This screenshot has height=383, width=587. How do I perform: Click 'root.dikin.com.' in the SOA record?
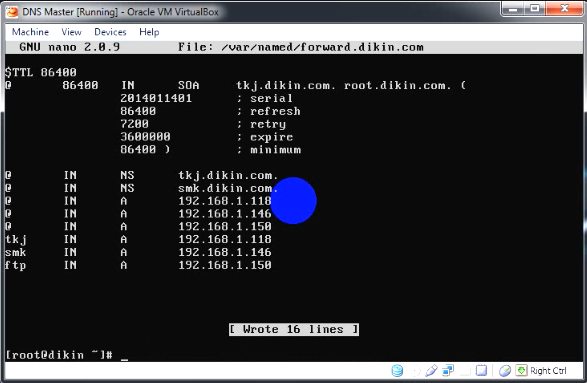tap(398, 86)
